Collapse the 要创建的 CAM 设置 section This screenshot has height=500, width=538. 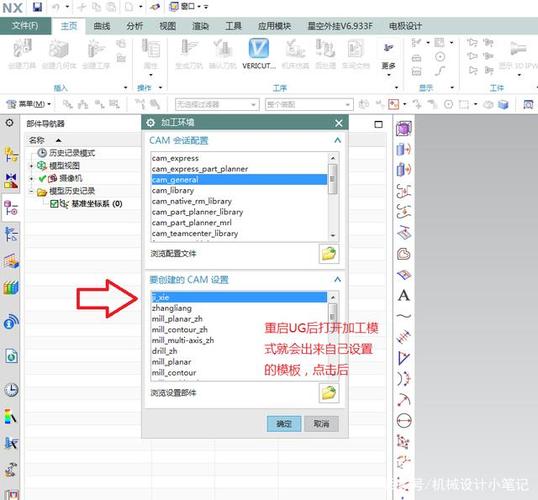(x=337, y=279)
